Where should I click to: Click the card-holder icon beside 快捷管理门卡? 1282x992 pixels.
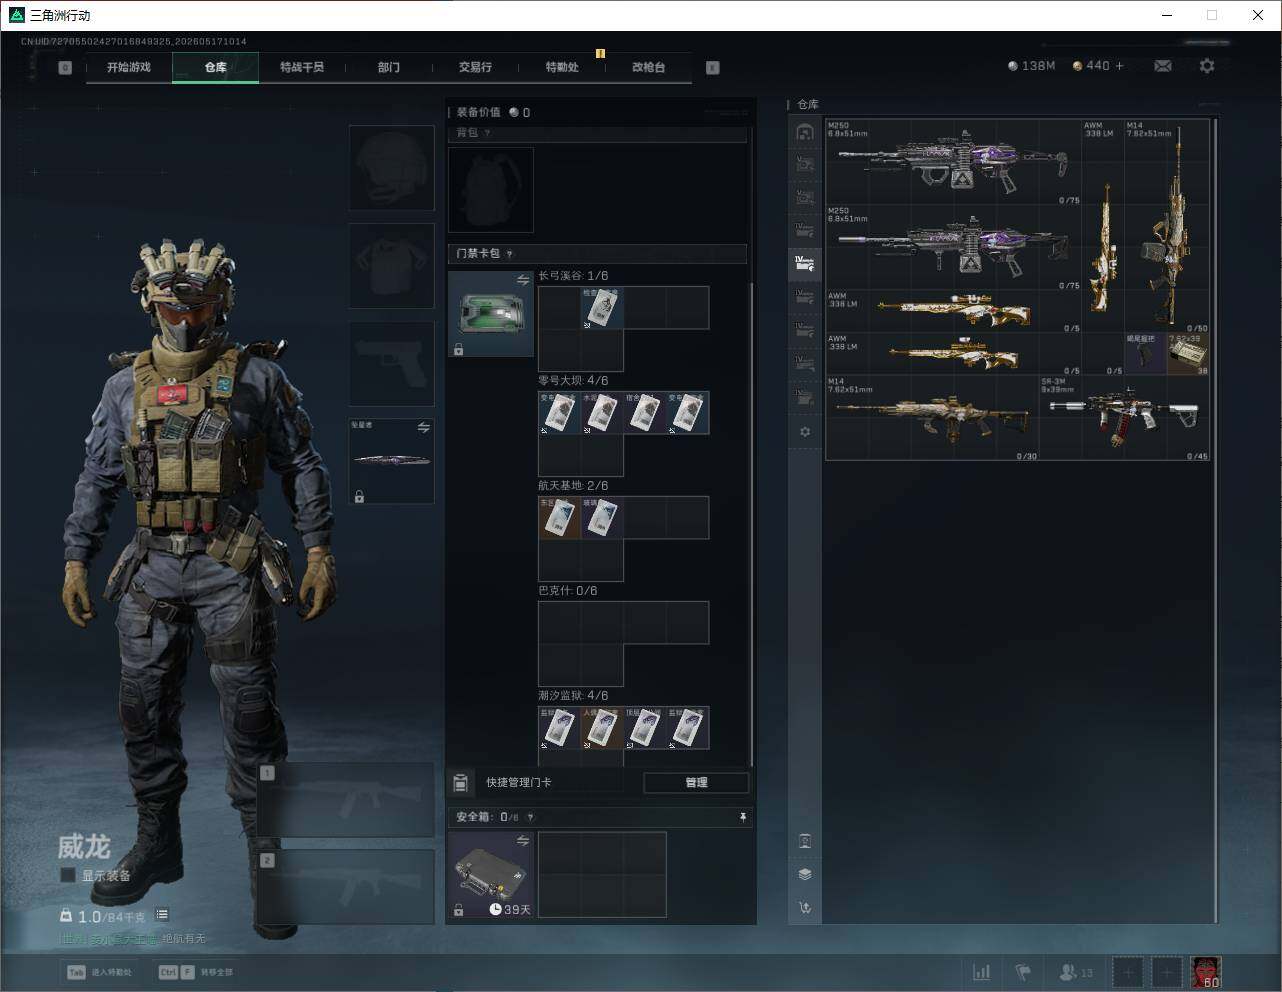coord(461,782)
